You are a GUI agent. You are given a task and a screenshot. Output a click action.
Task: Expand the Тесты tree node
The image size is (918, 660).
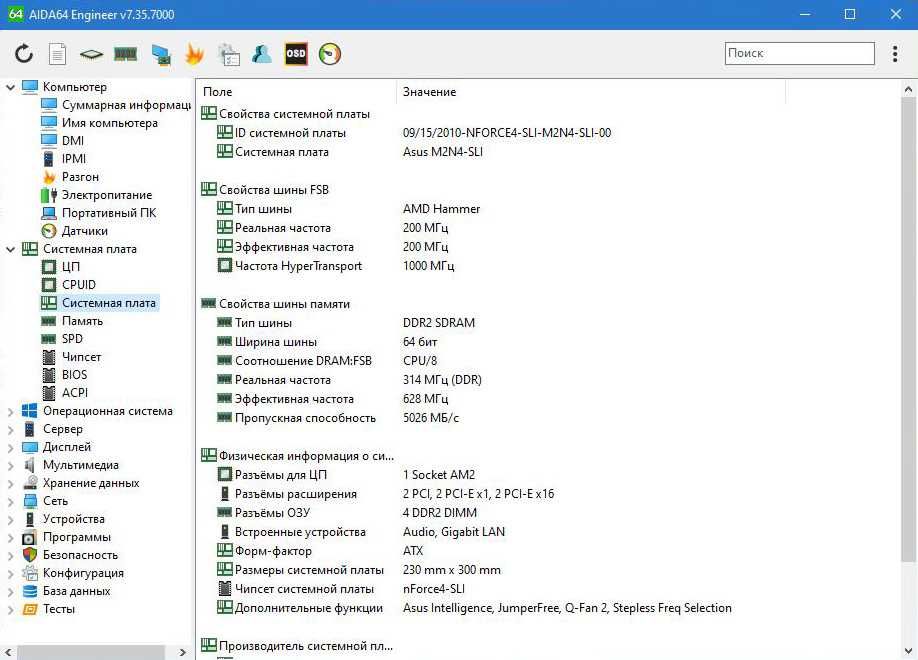coord(11,610)
